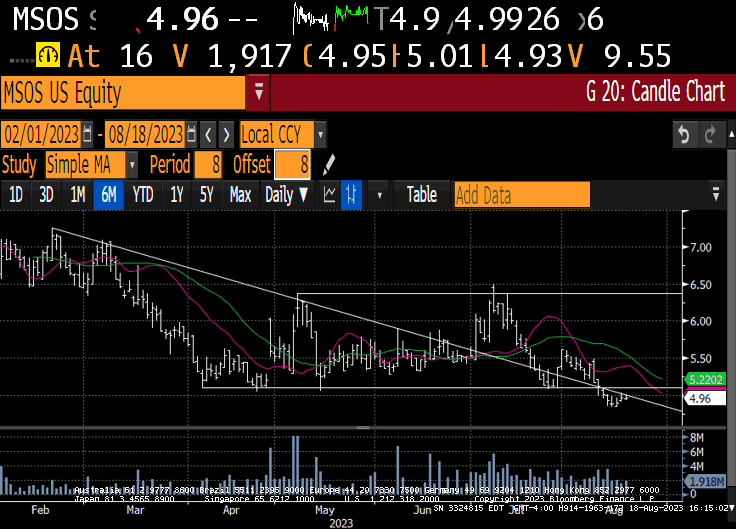Click the scroll up arrow at right

[731, 135]
